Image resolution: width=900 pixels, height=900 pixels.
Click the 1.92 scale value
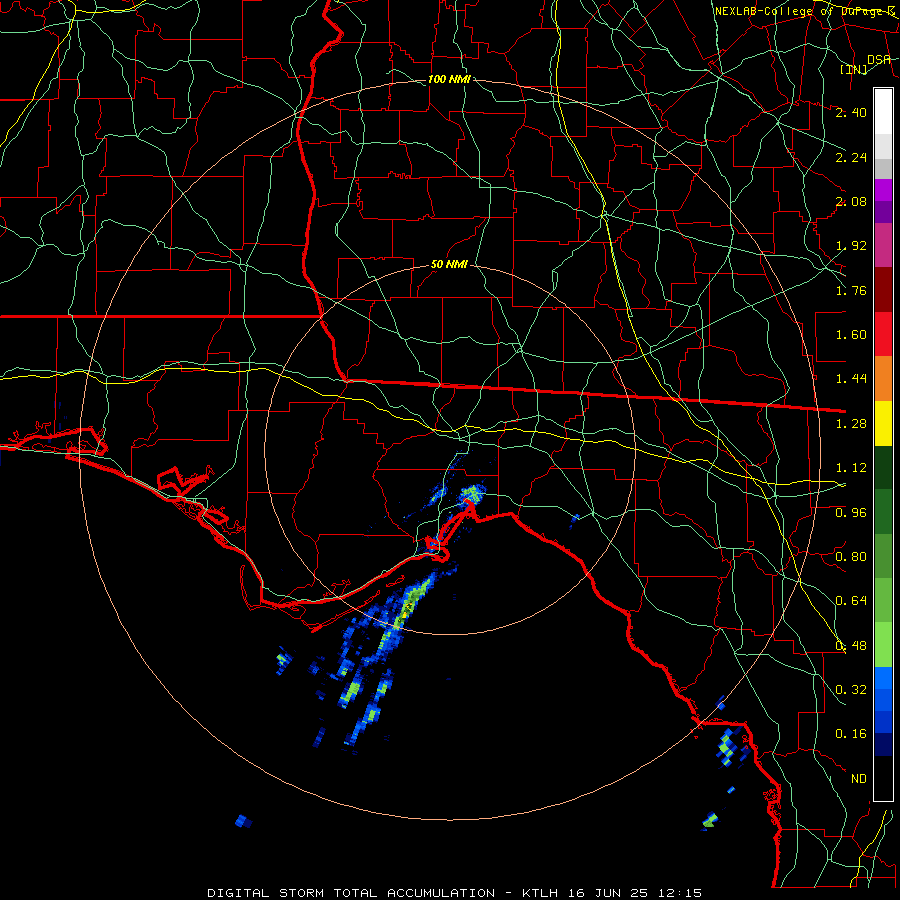851,246
